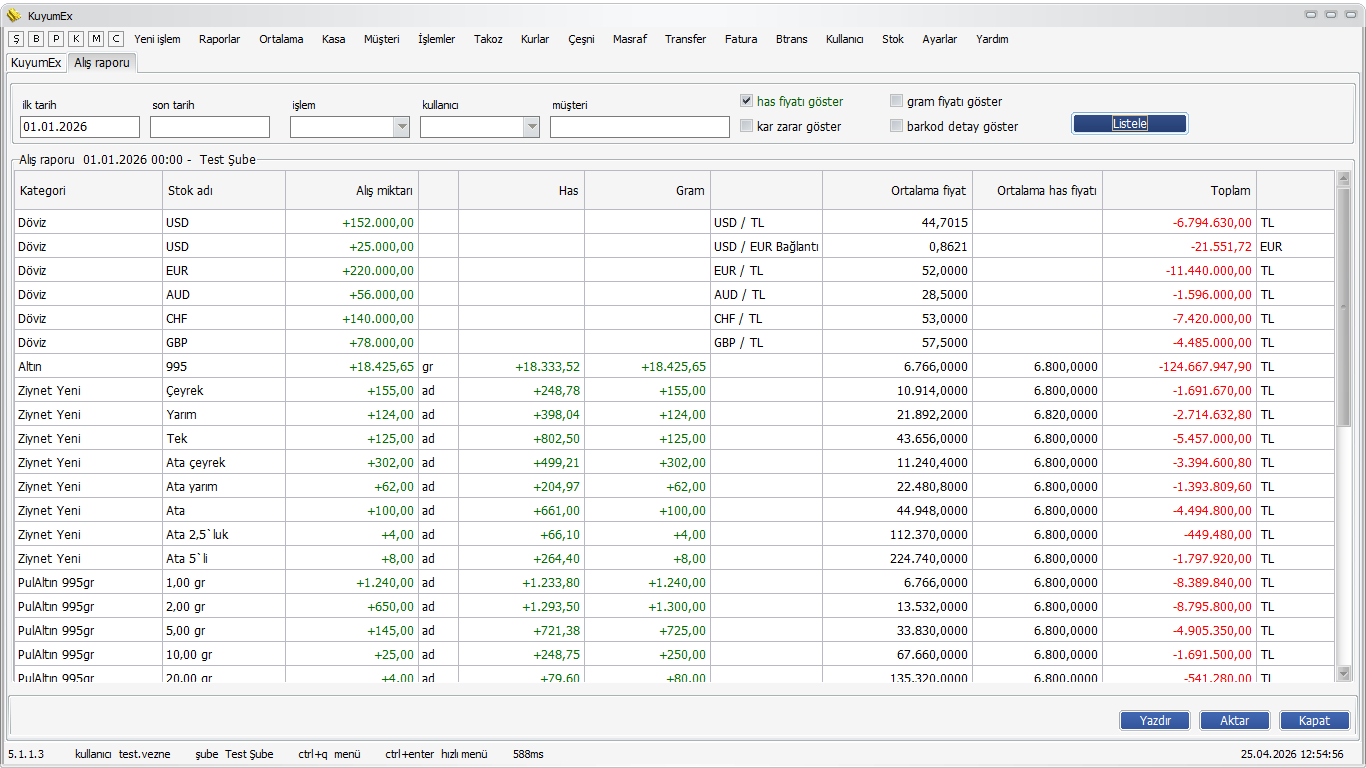
Task: Select the P shortcut icon button
Action: [56, 39]
